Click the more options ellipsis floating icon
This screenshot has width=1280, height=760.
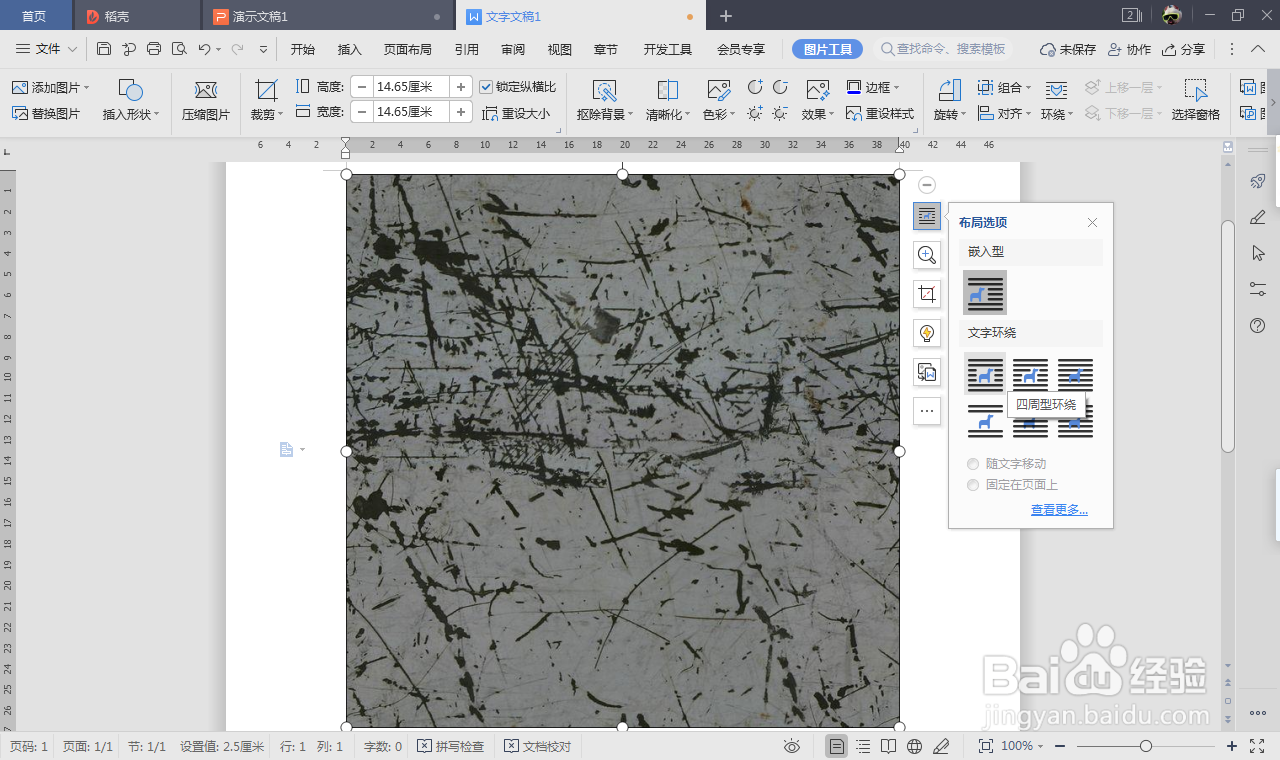(x=927, y=411)
